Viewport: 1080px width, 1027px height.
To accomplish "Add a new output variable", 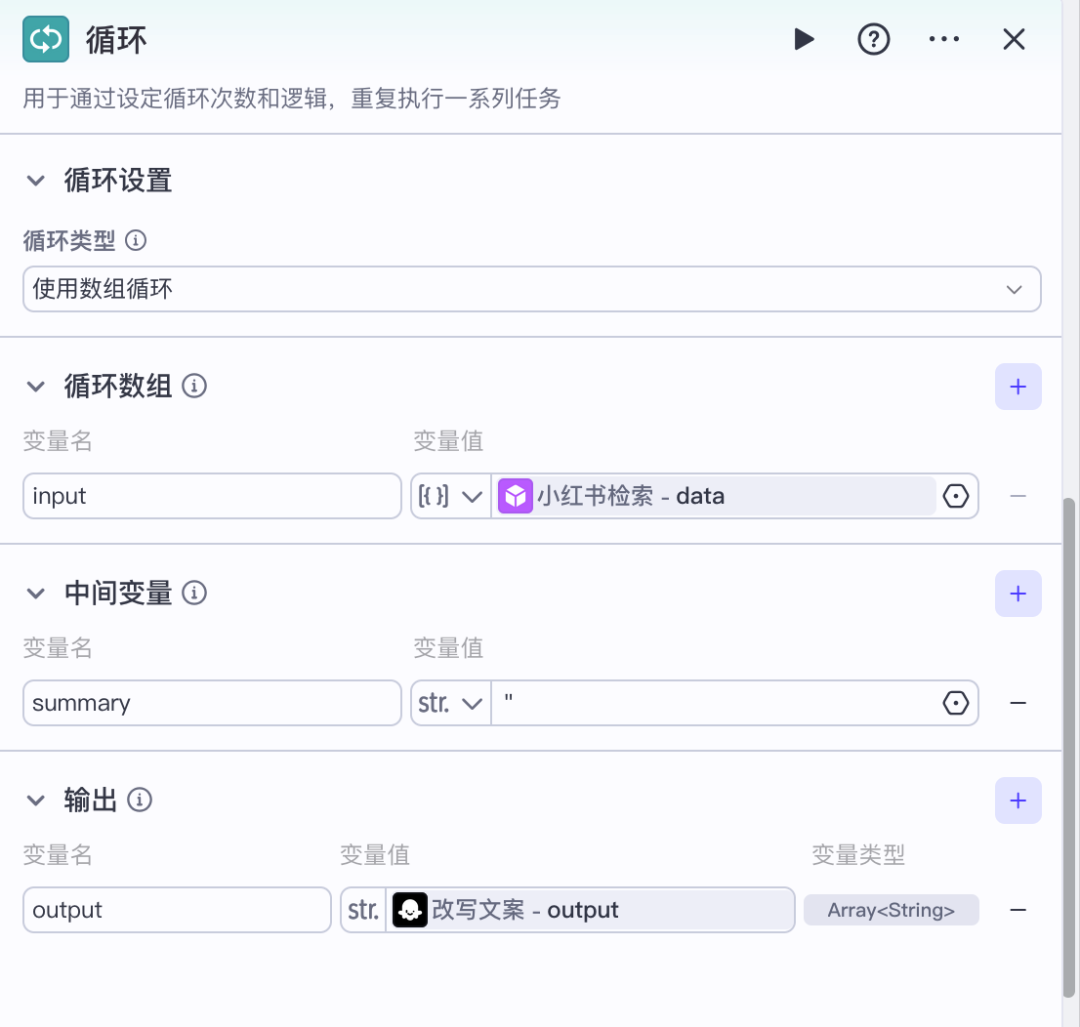I will tap(1018, 801).
